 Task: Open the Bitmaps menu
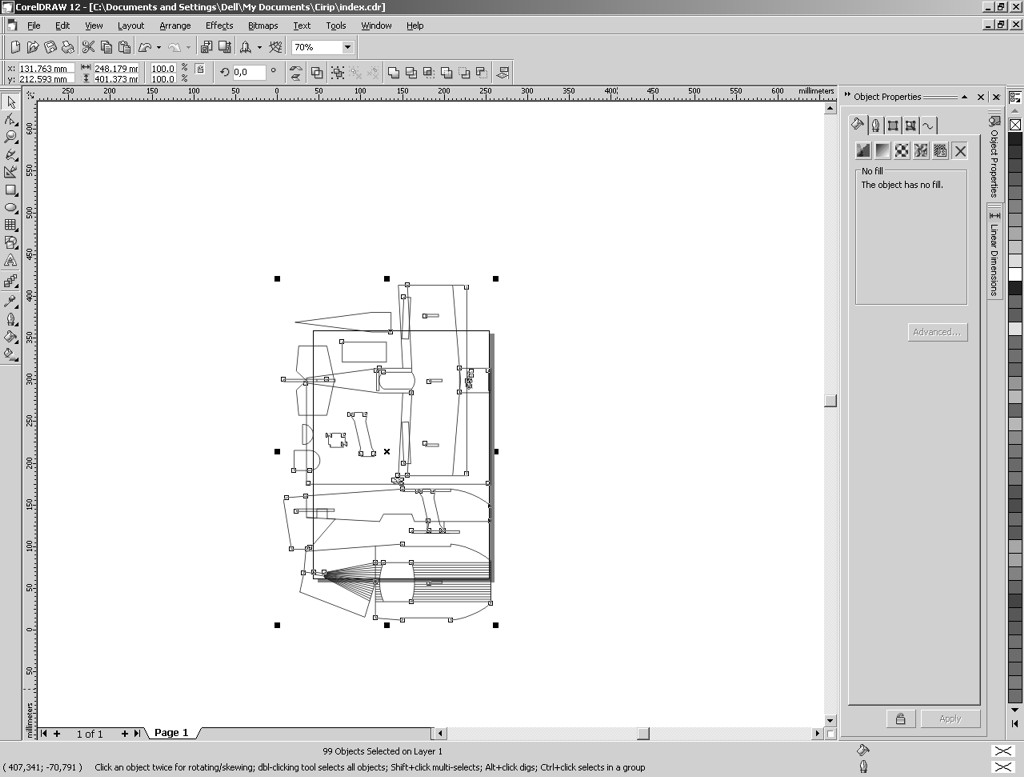tap(263, 25)
